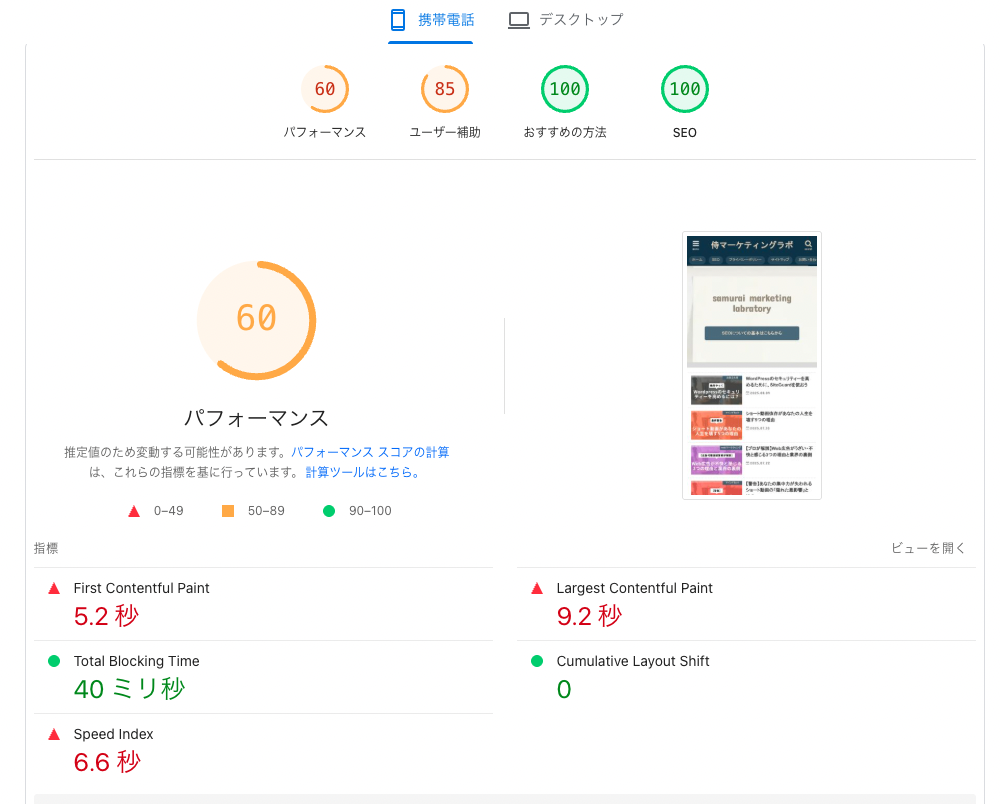Image resolution: width=1000 pixels, height=804 pixels.
Task: Open the パフォーマンス スコアの計算 link
Action: 370,452
